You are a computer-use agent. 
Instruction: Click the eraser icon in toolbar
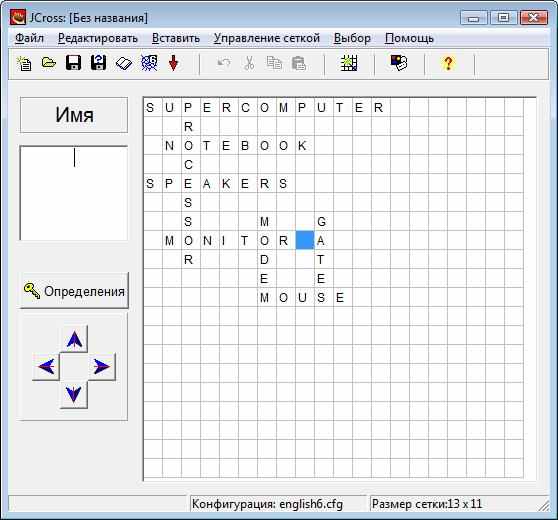tap(124, 64)
